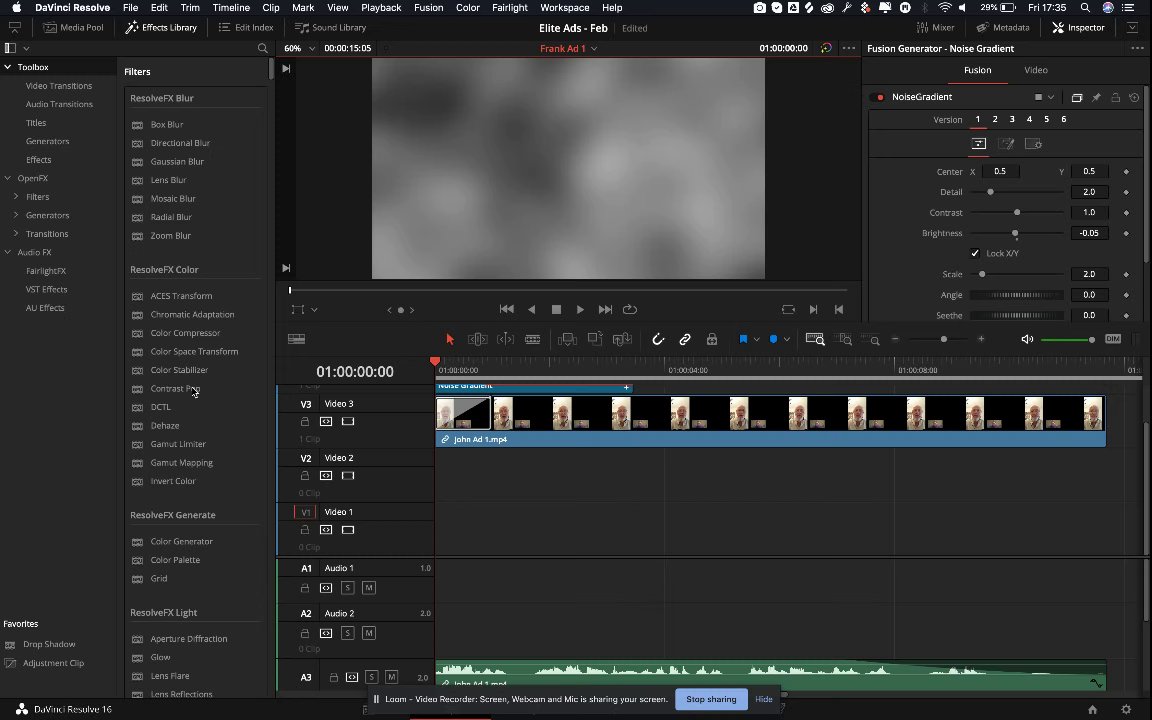Open the Media Pool panel
The height and width of the screenshot is (720, 1152).
click(73, 27)
